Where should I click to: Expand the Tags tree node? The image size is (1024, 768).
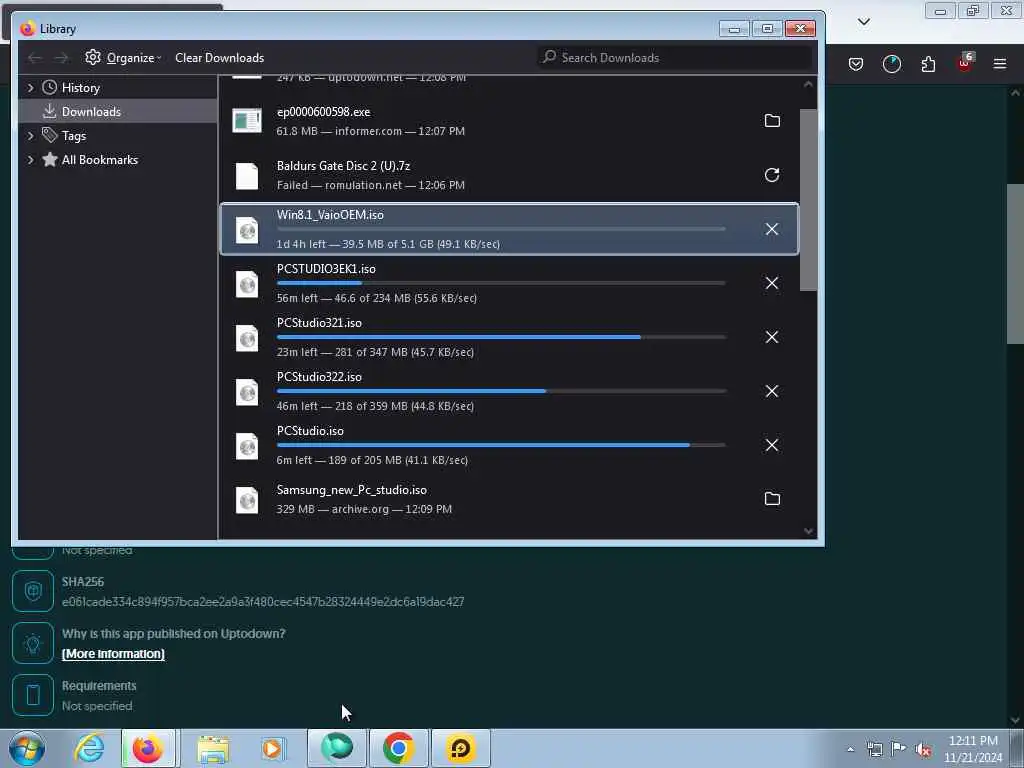(x=30, y=136)
